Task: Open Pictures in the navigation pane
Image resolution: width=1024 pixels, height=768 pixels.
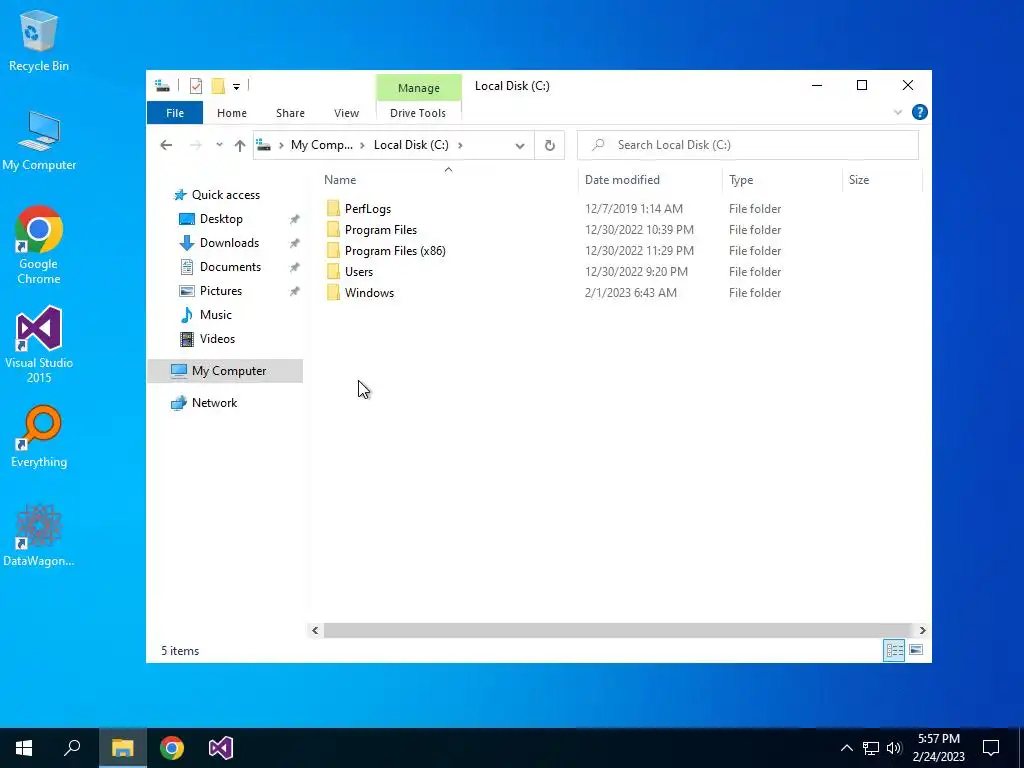Action: (x=221, y=291)
